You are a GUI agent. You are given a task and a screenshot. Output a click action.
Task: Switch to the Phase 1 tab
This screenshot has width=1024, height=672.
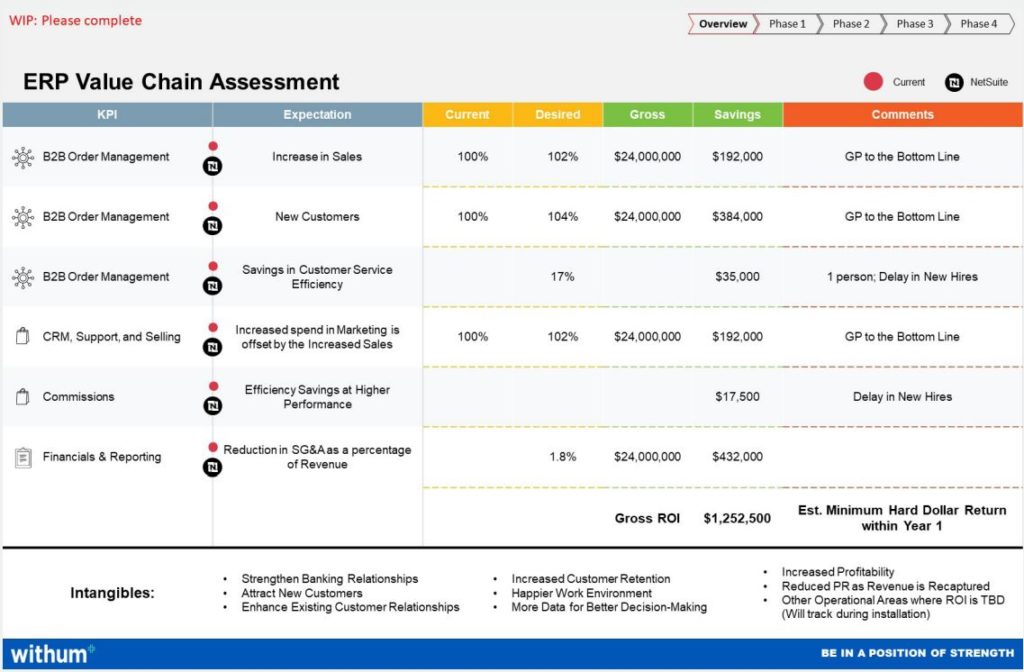pyautogui.click(x=787, y=24)
